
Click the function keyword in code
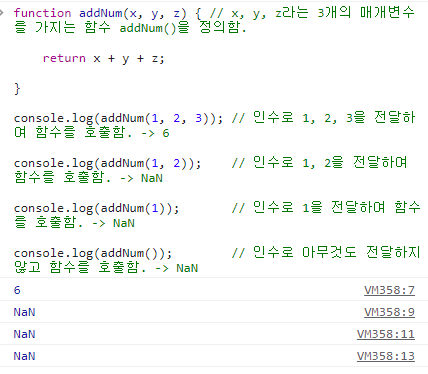[42, 13]
